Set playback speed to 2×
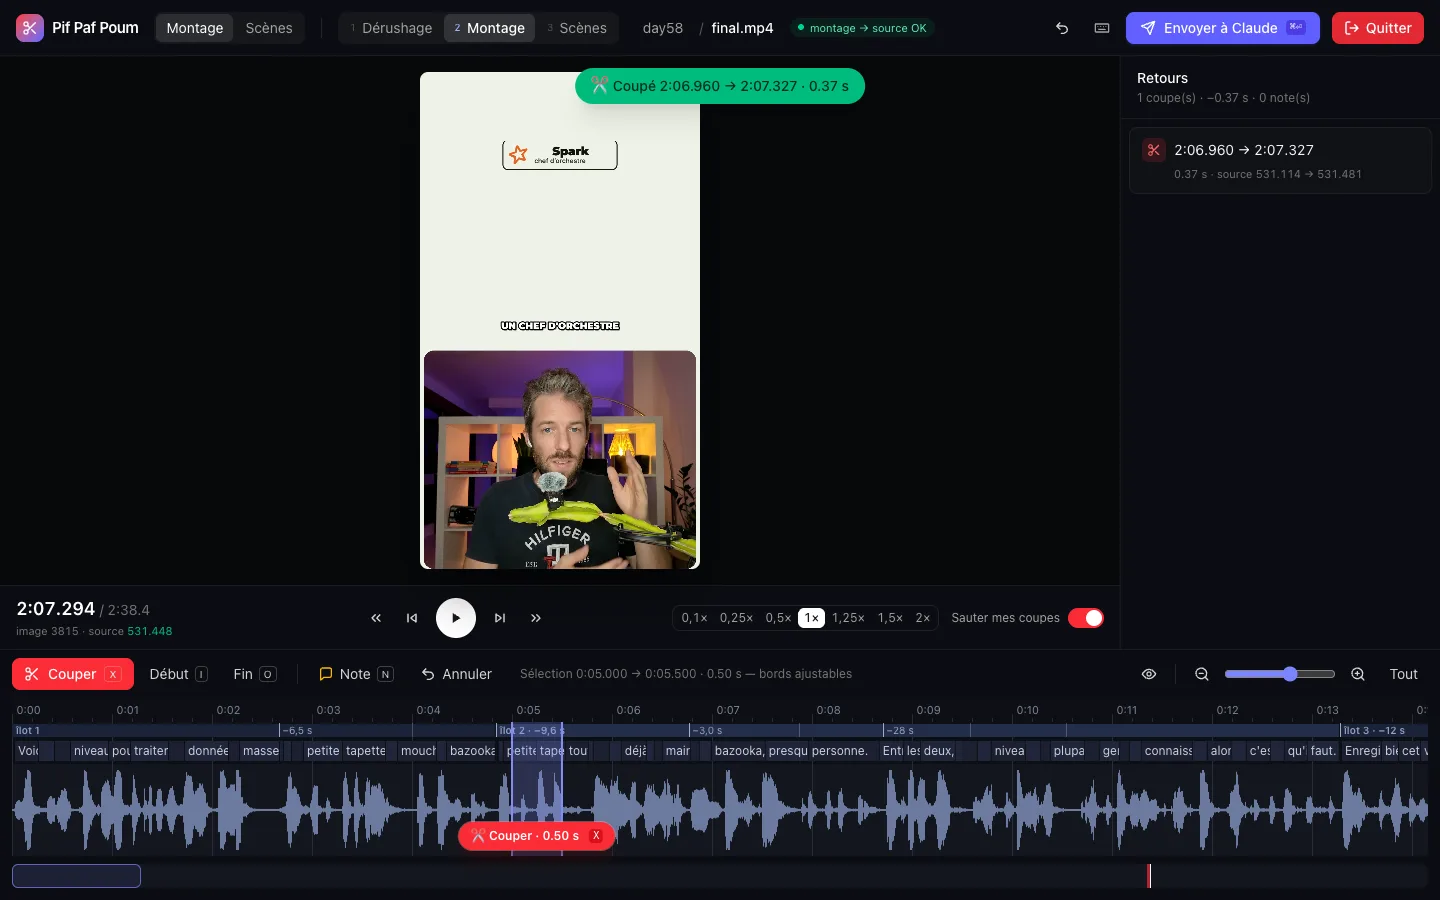 coord(923,618)
